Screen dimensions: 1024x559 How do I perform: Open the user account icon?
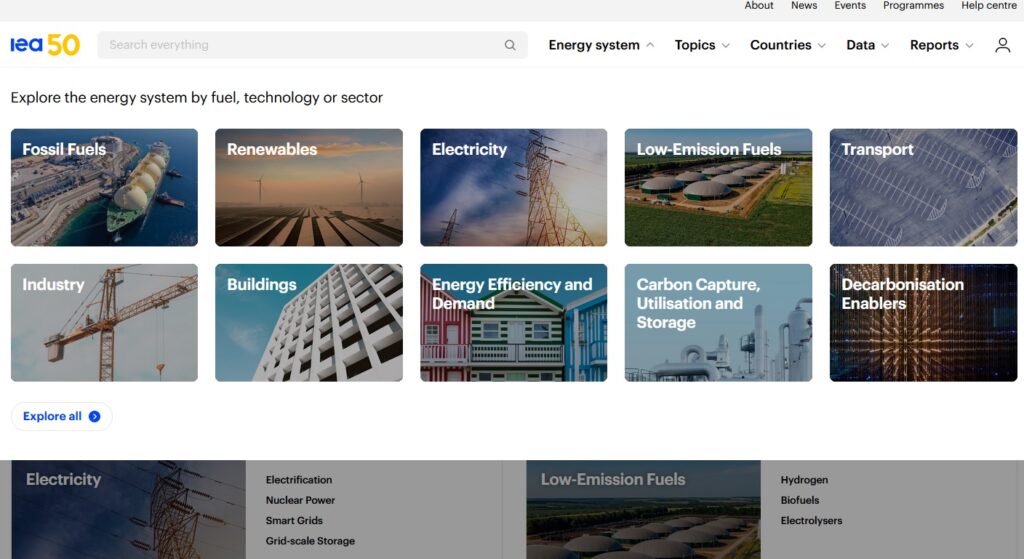[x=1002, y=45]
